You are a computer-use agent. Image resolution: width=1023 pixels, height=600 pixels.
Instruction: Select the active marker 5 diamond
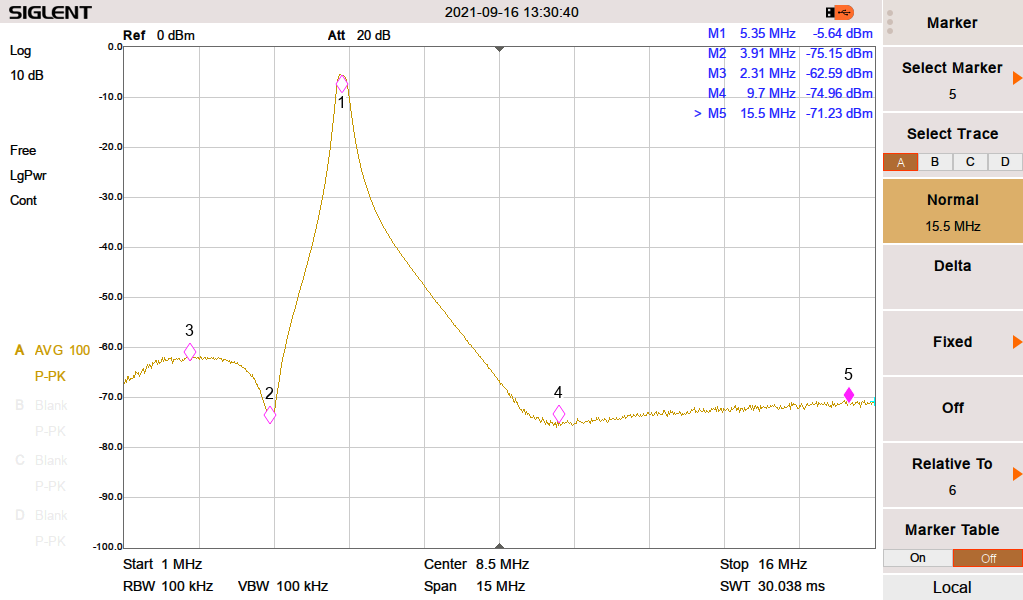point(848,395)
